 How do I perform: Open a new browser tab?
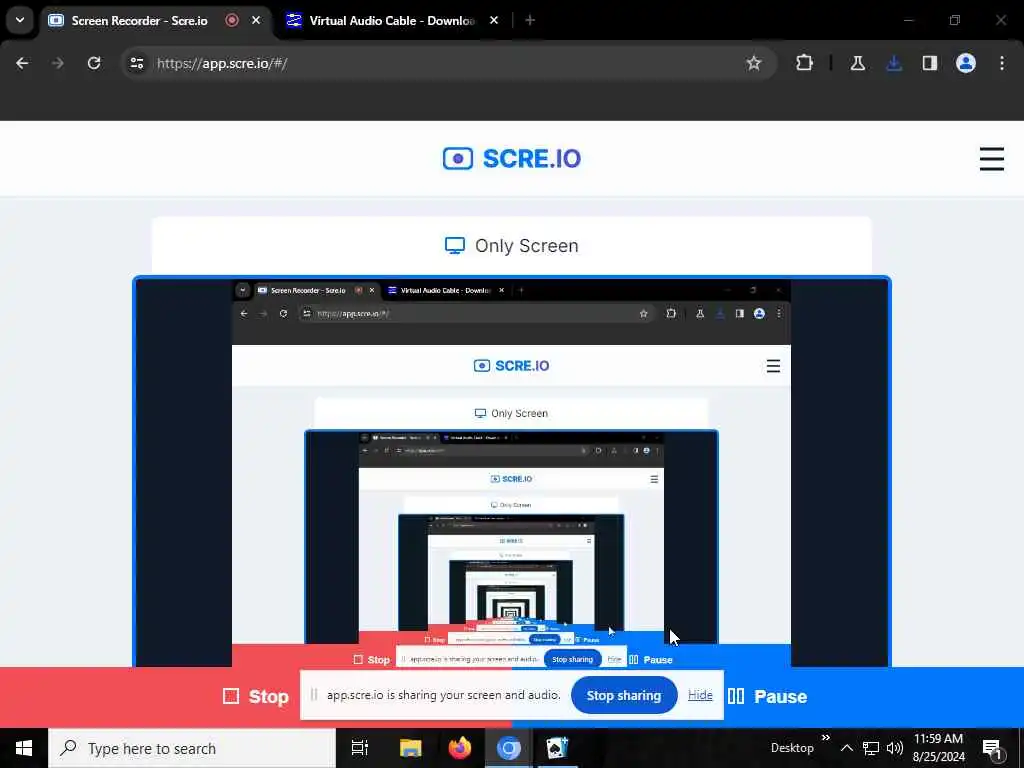click(x=530, y=21)
